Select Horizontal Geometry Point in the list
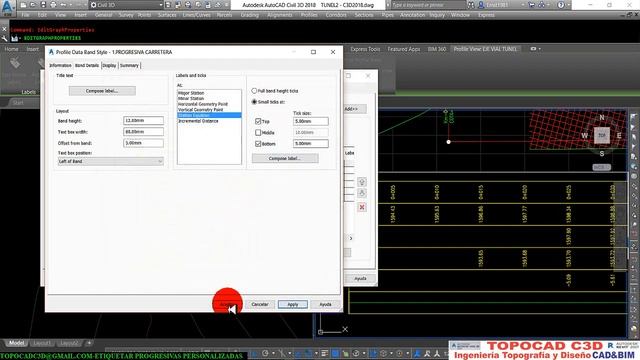 [x=203, y=104]
